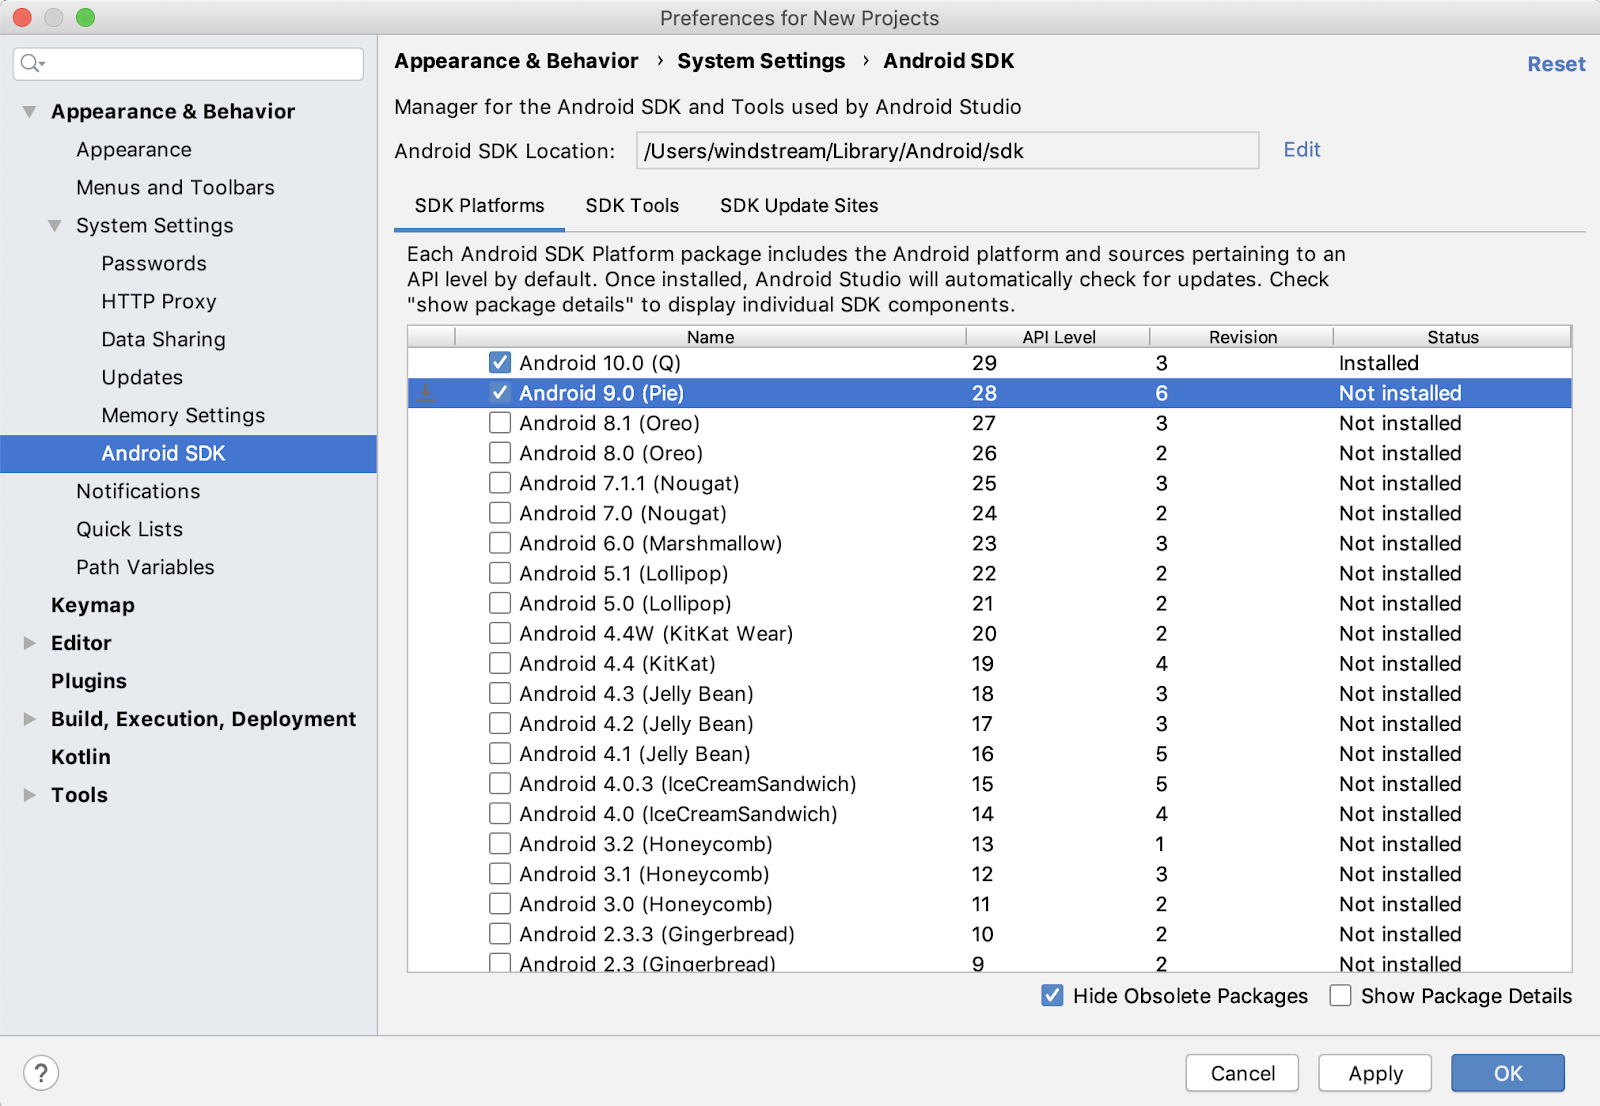Select Android 4.1 (Jelly Bean) row text
Viewport: 1600px width, 1106px height.
[x=635, y=754]
